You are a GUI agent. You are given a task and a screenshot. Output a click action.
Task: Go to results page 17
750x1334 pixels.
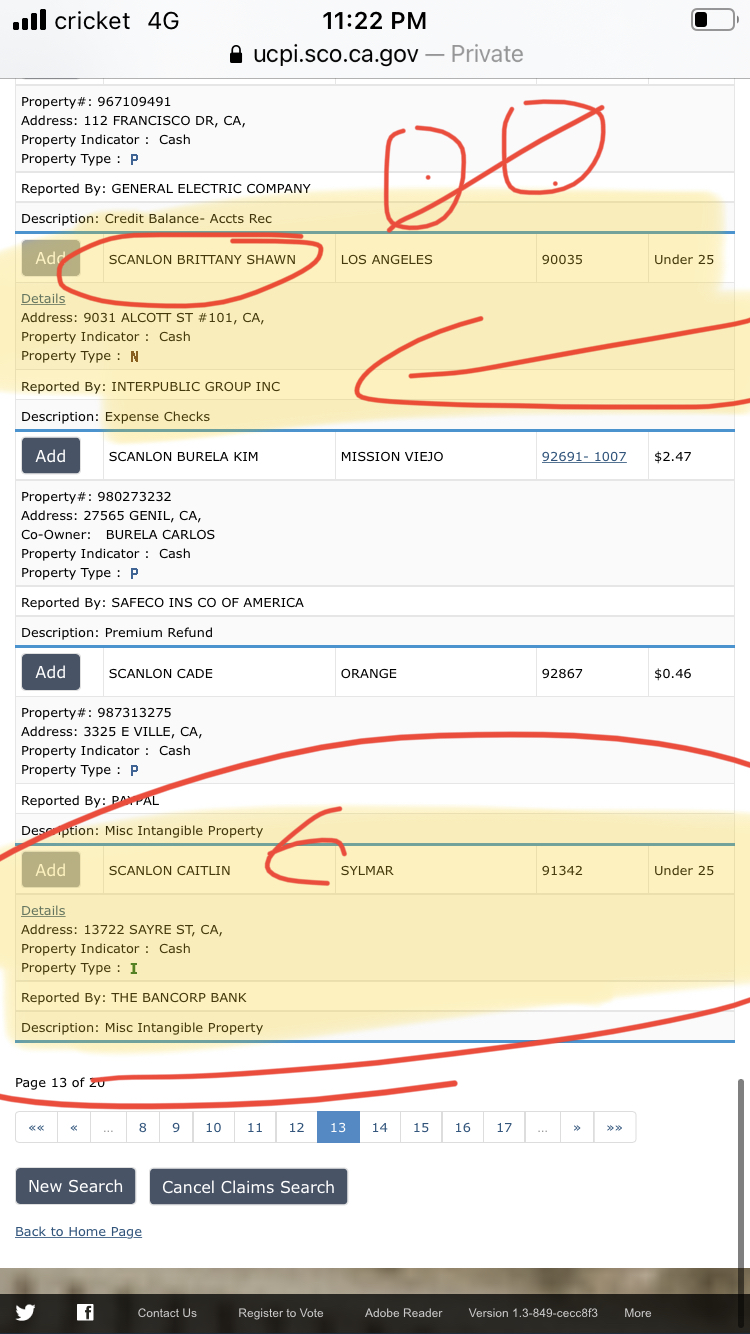pos(504,1127)
